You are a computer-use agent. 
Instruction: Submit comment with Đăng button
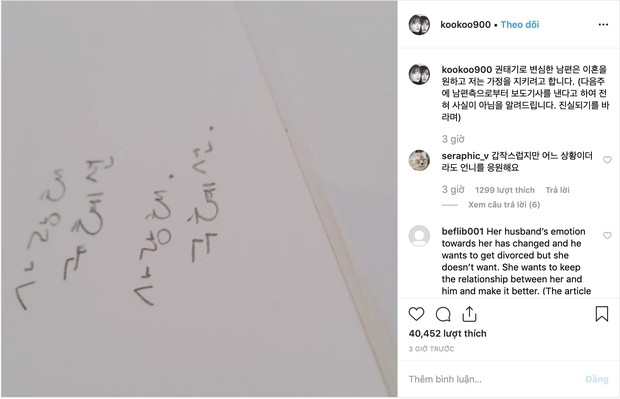pos(597,379)
